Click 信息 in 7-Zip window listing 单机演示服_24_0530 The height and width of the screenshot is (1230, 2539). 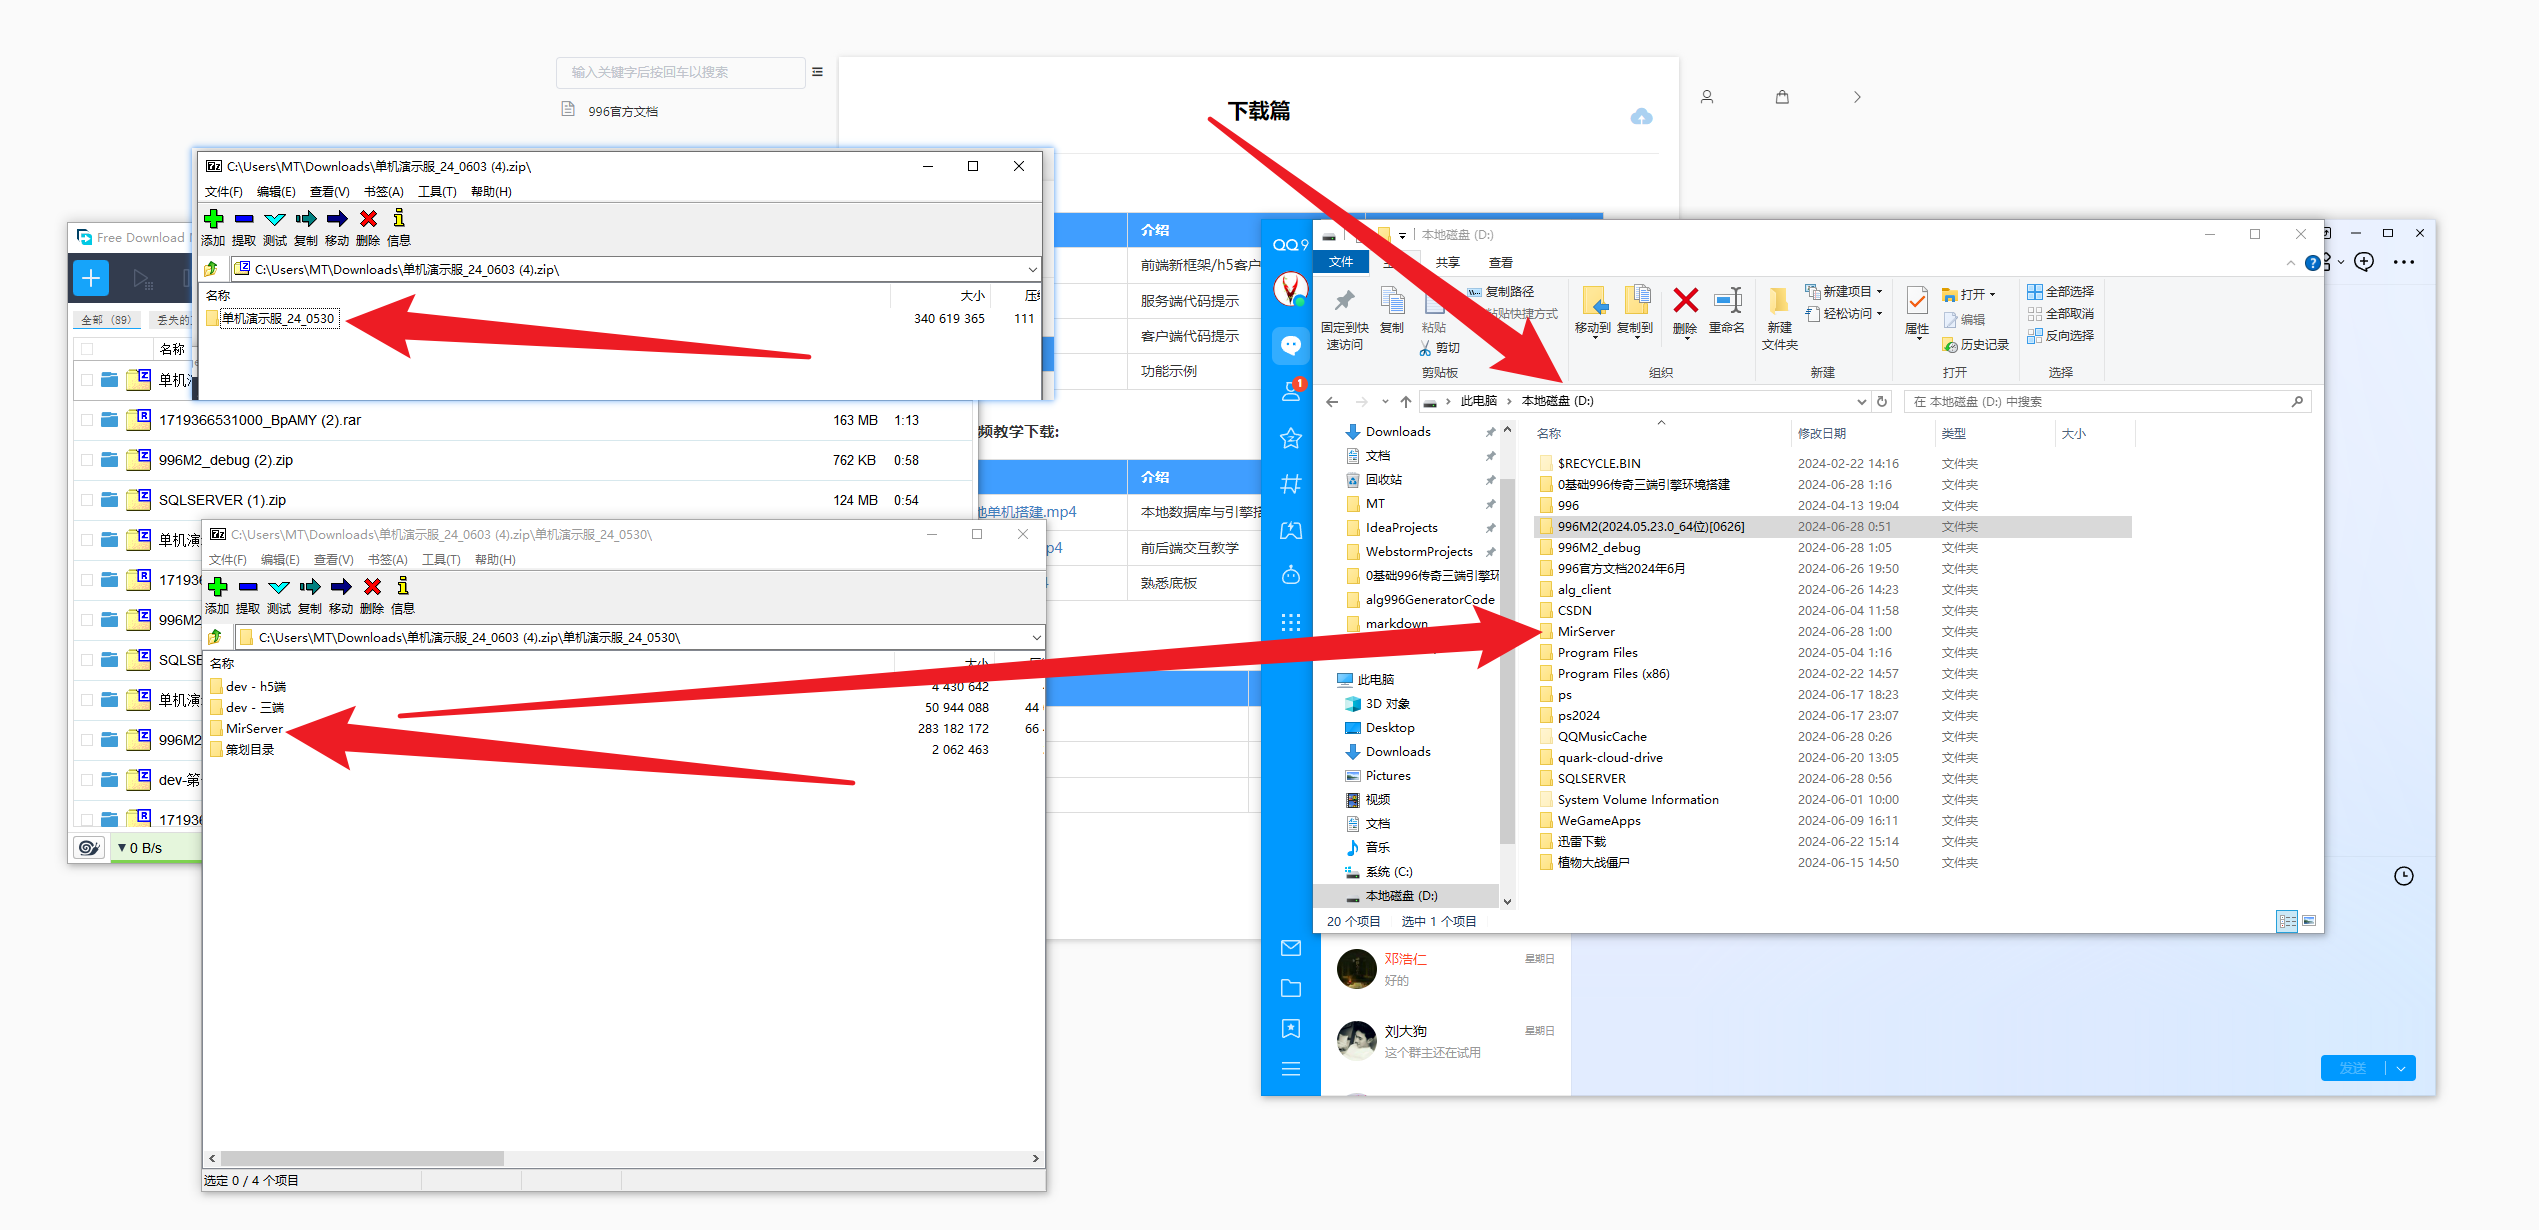pos(399,227)
